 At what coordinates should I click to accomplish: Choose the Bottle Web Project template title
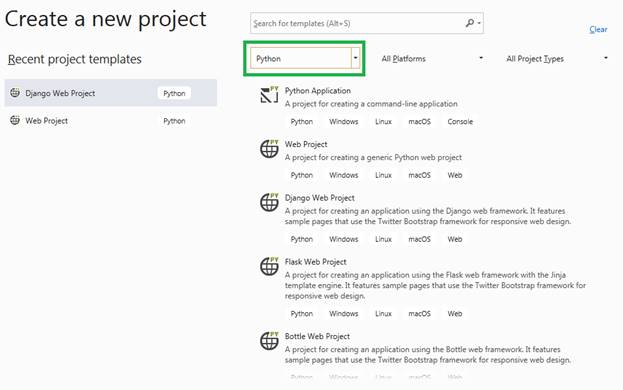317,336
